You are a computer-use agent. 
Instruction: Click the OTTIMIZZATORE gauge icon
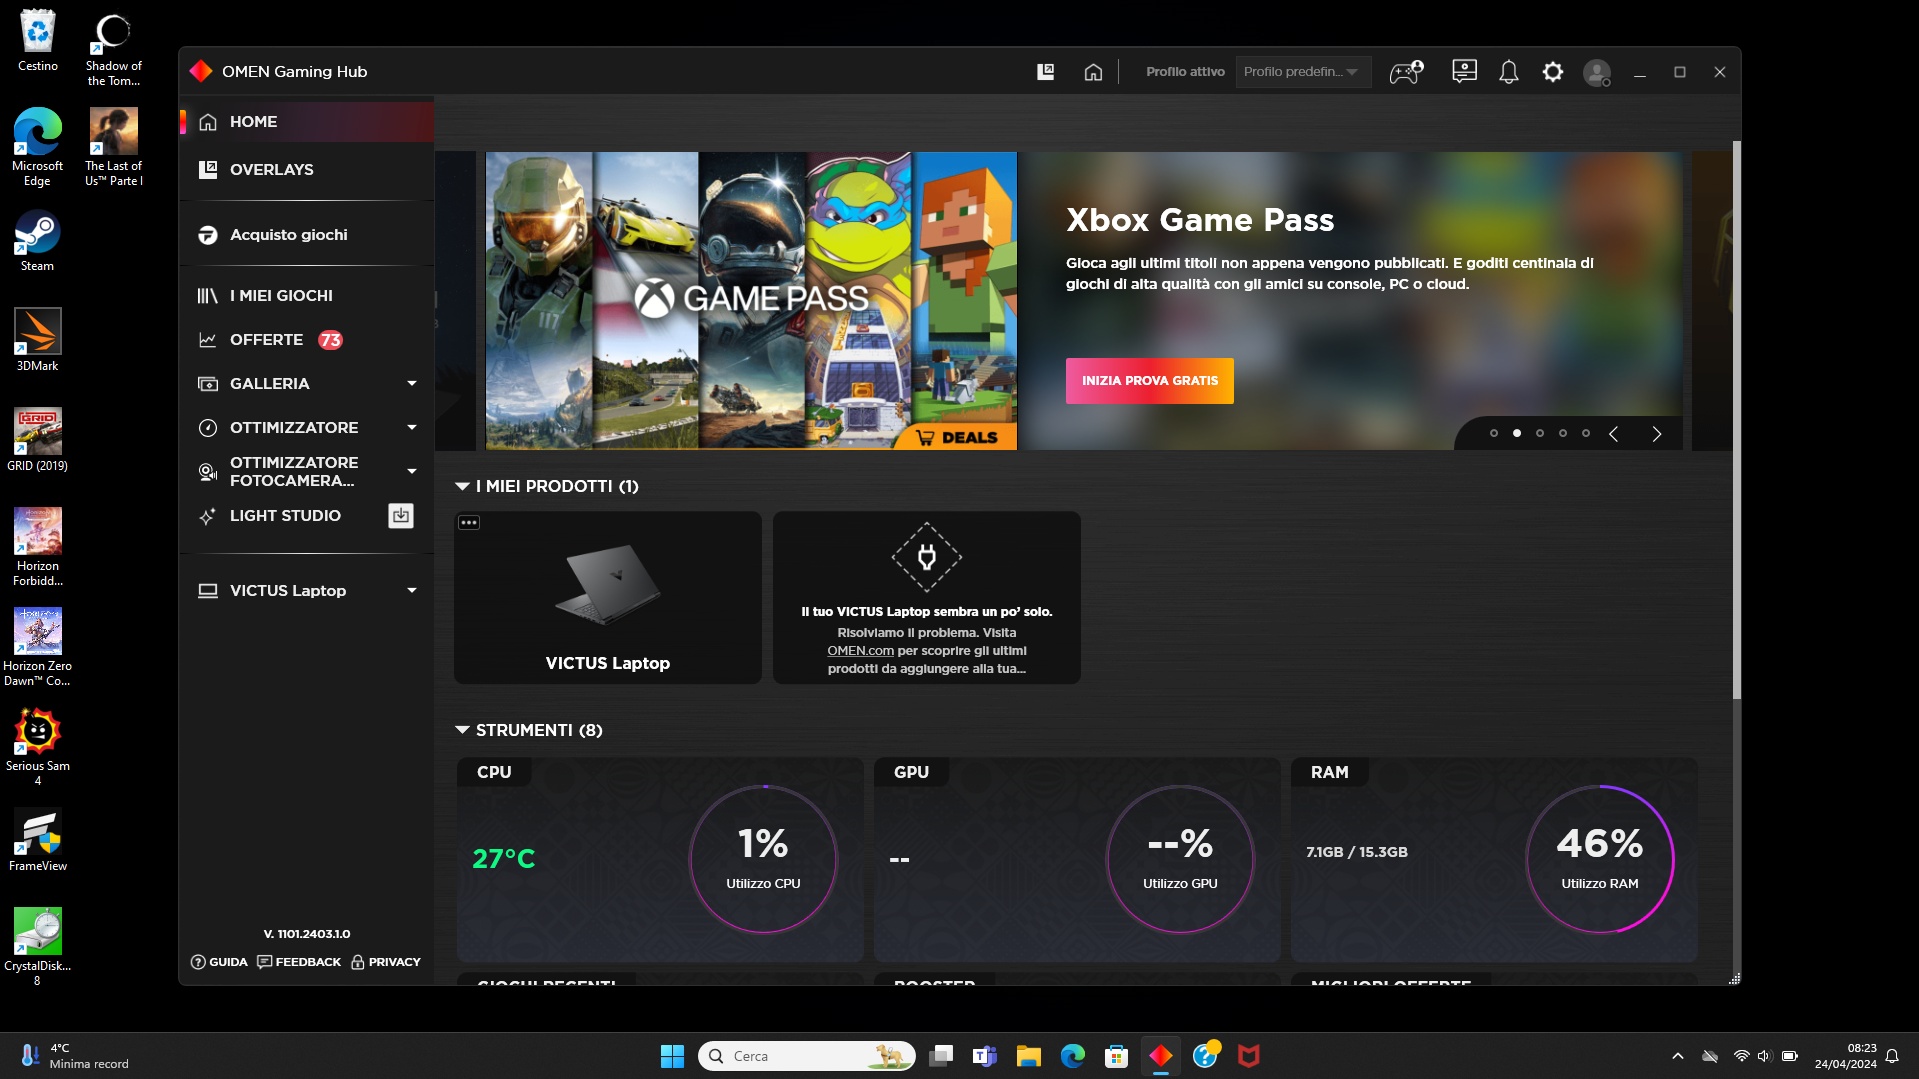tap(208, 428)
